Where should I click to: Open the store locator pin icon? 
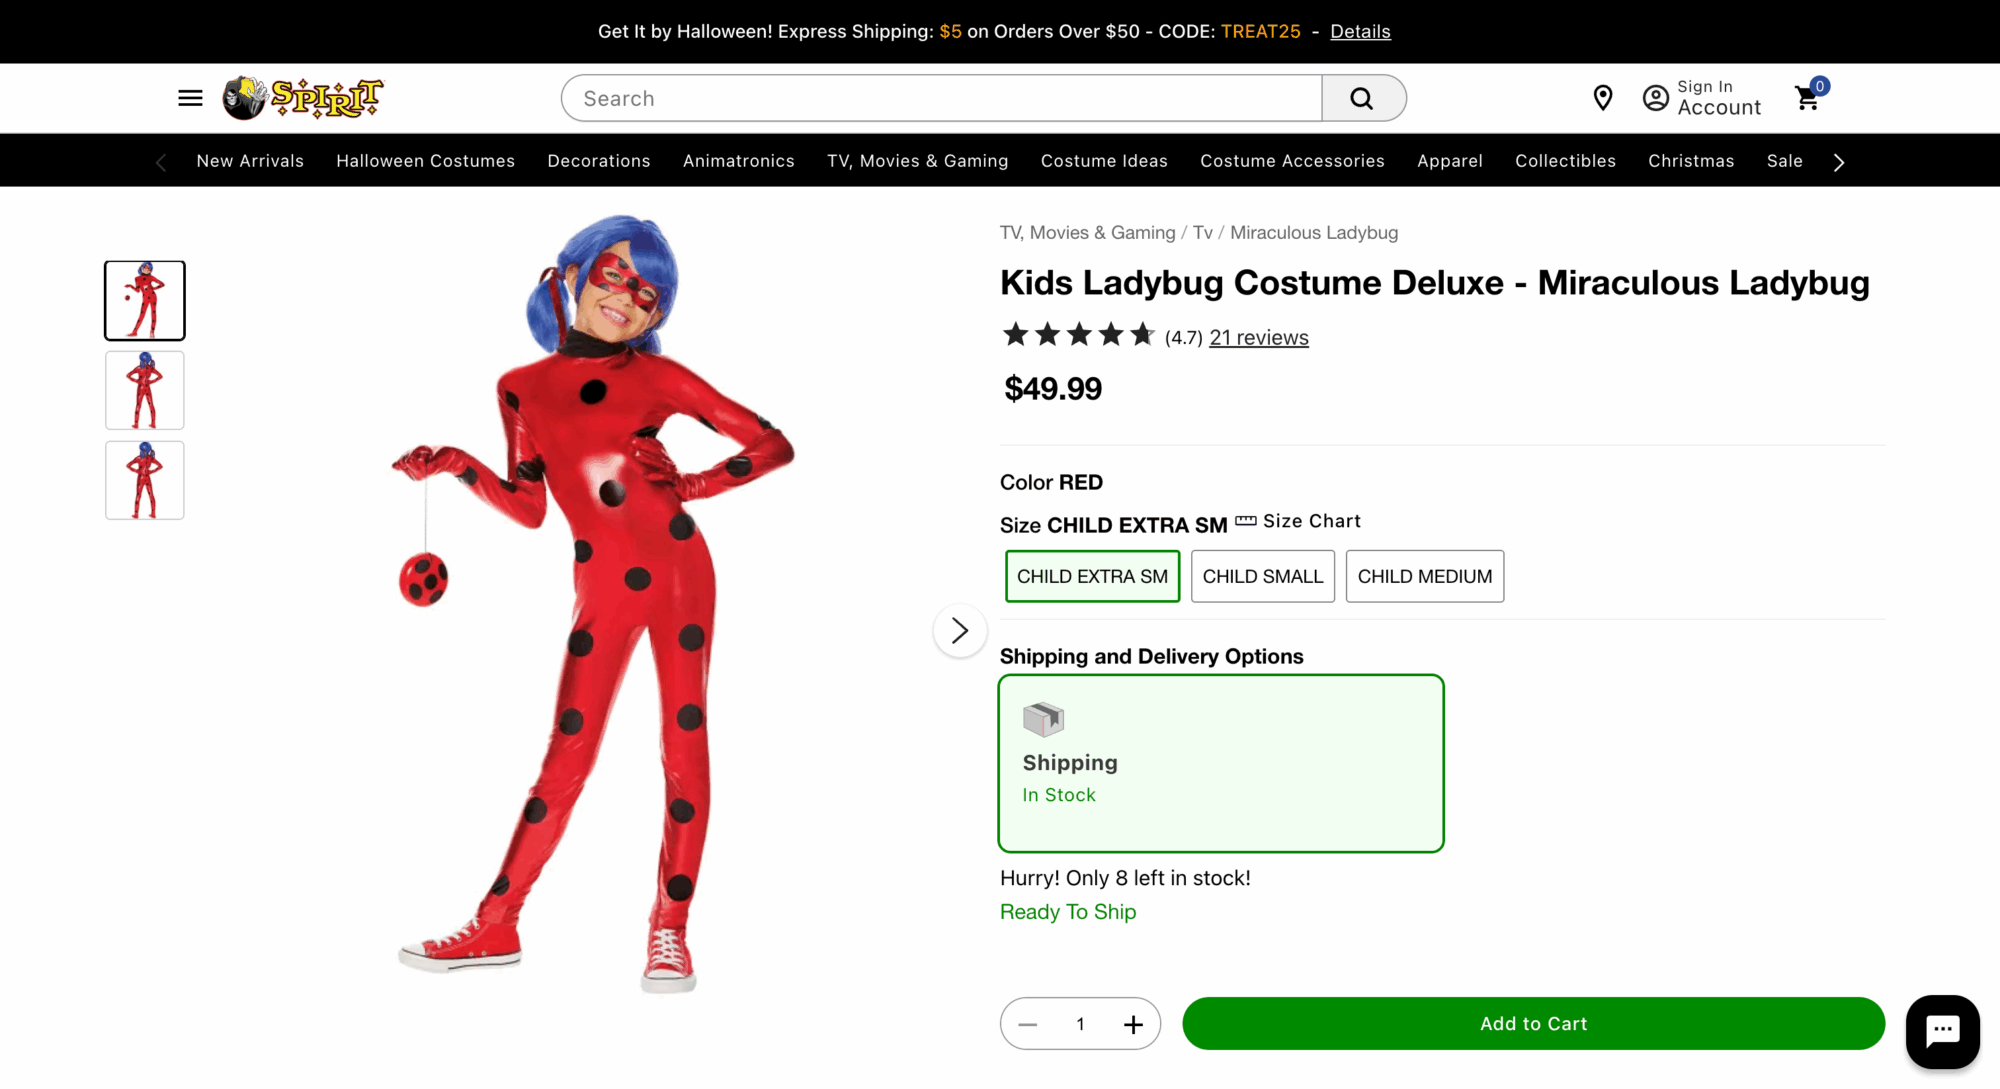tap(1603, 98)
